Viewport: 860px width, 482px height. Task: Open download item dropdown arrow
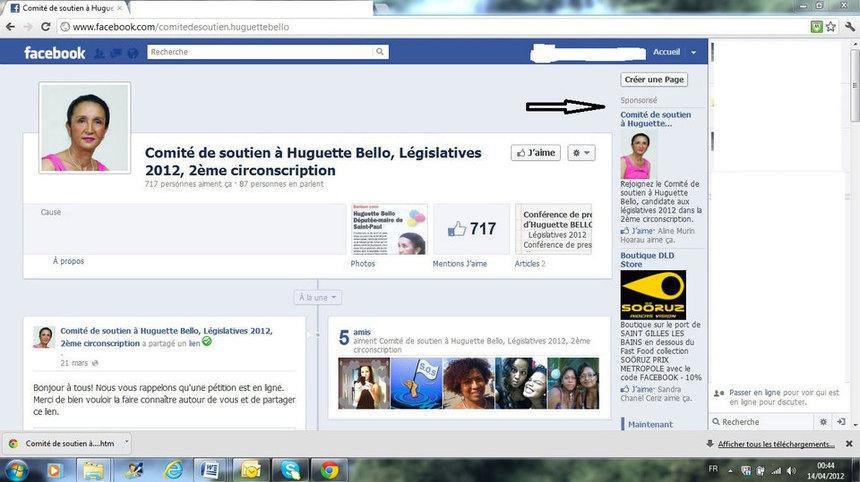pyautogui.click(x=126, y=443)
